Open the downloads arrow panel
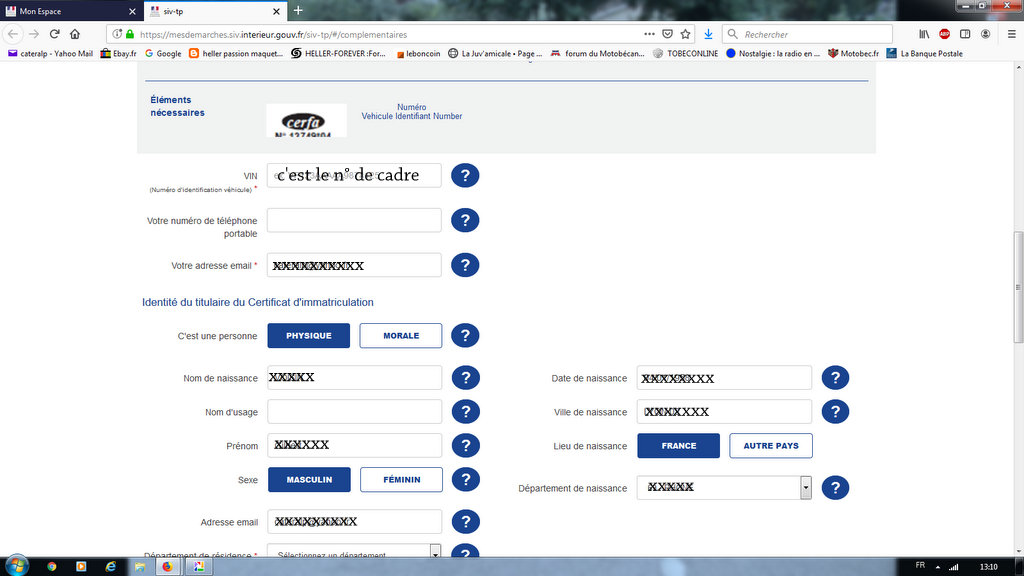Screen dimensions: 1024x576 click(708, 34)
